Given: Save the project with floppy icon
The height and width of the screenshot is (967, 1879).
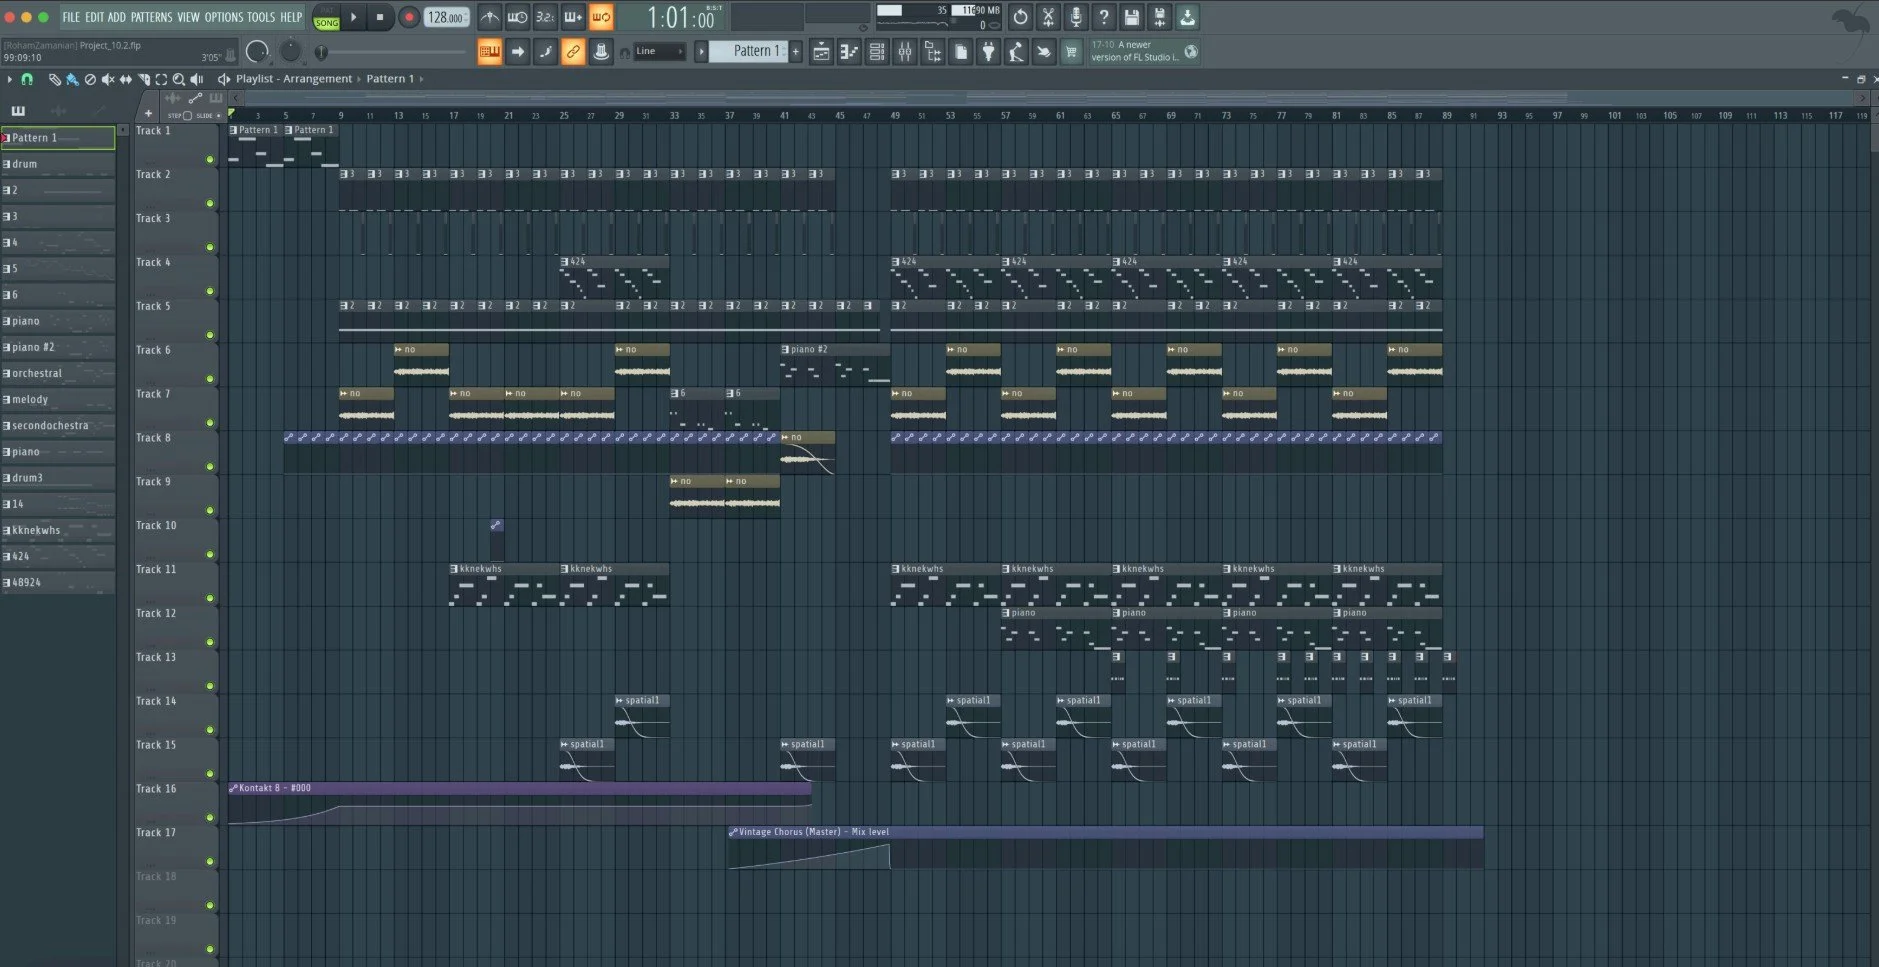Looking at the screenshot, I should 1132,17.
